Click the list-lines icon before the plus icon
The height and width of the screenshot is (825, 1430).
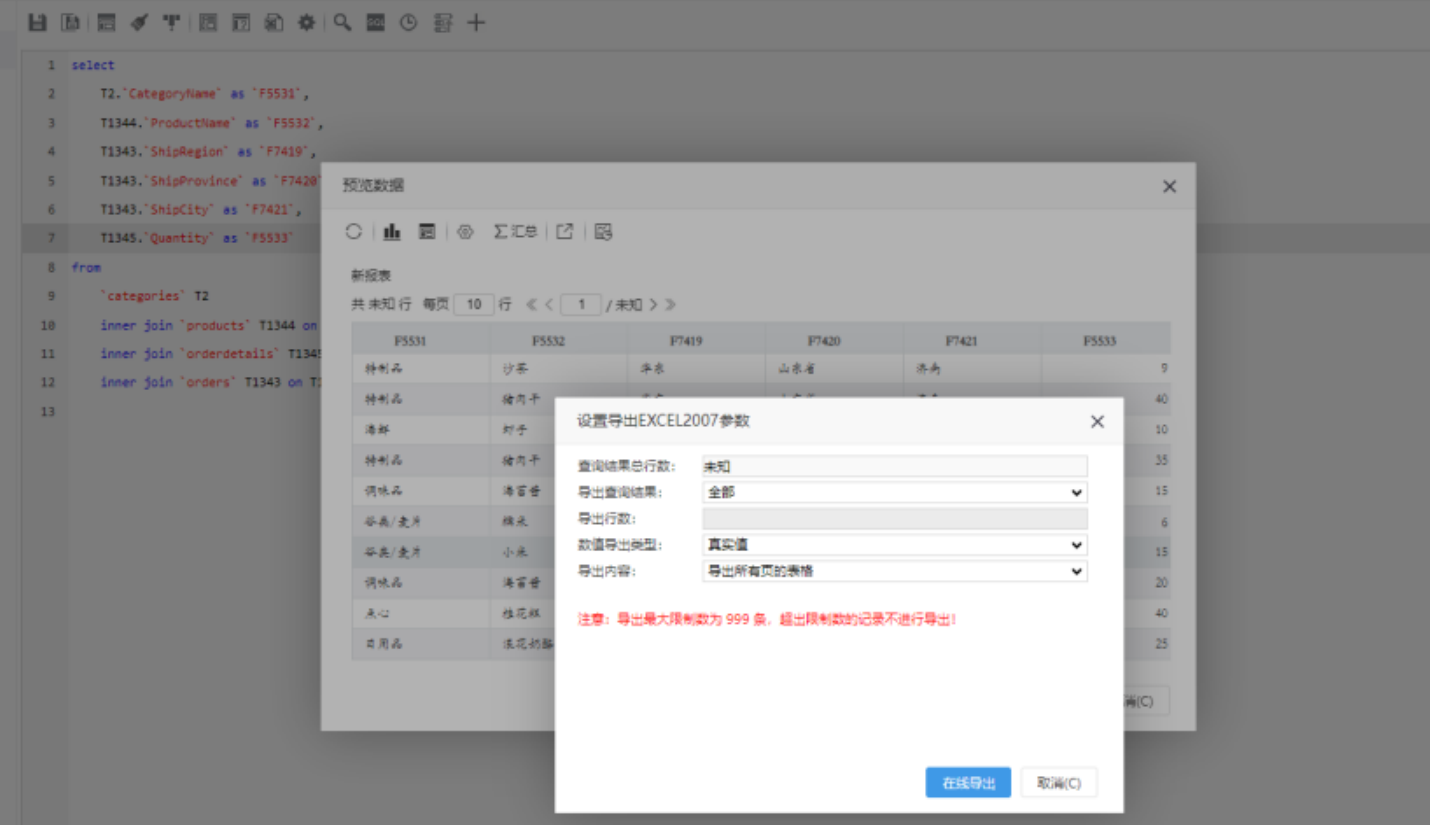pos(443,22)
